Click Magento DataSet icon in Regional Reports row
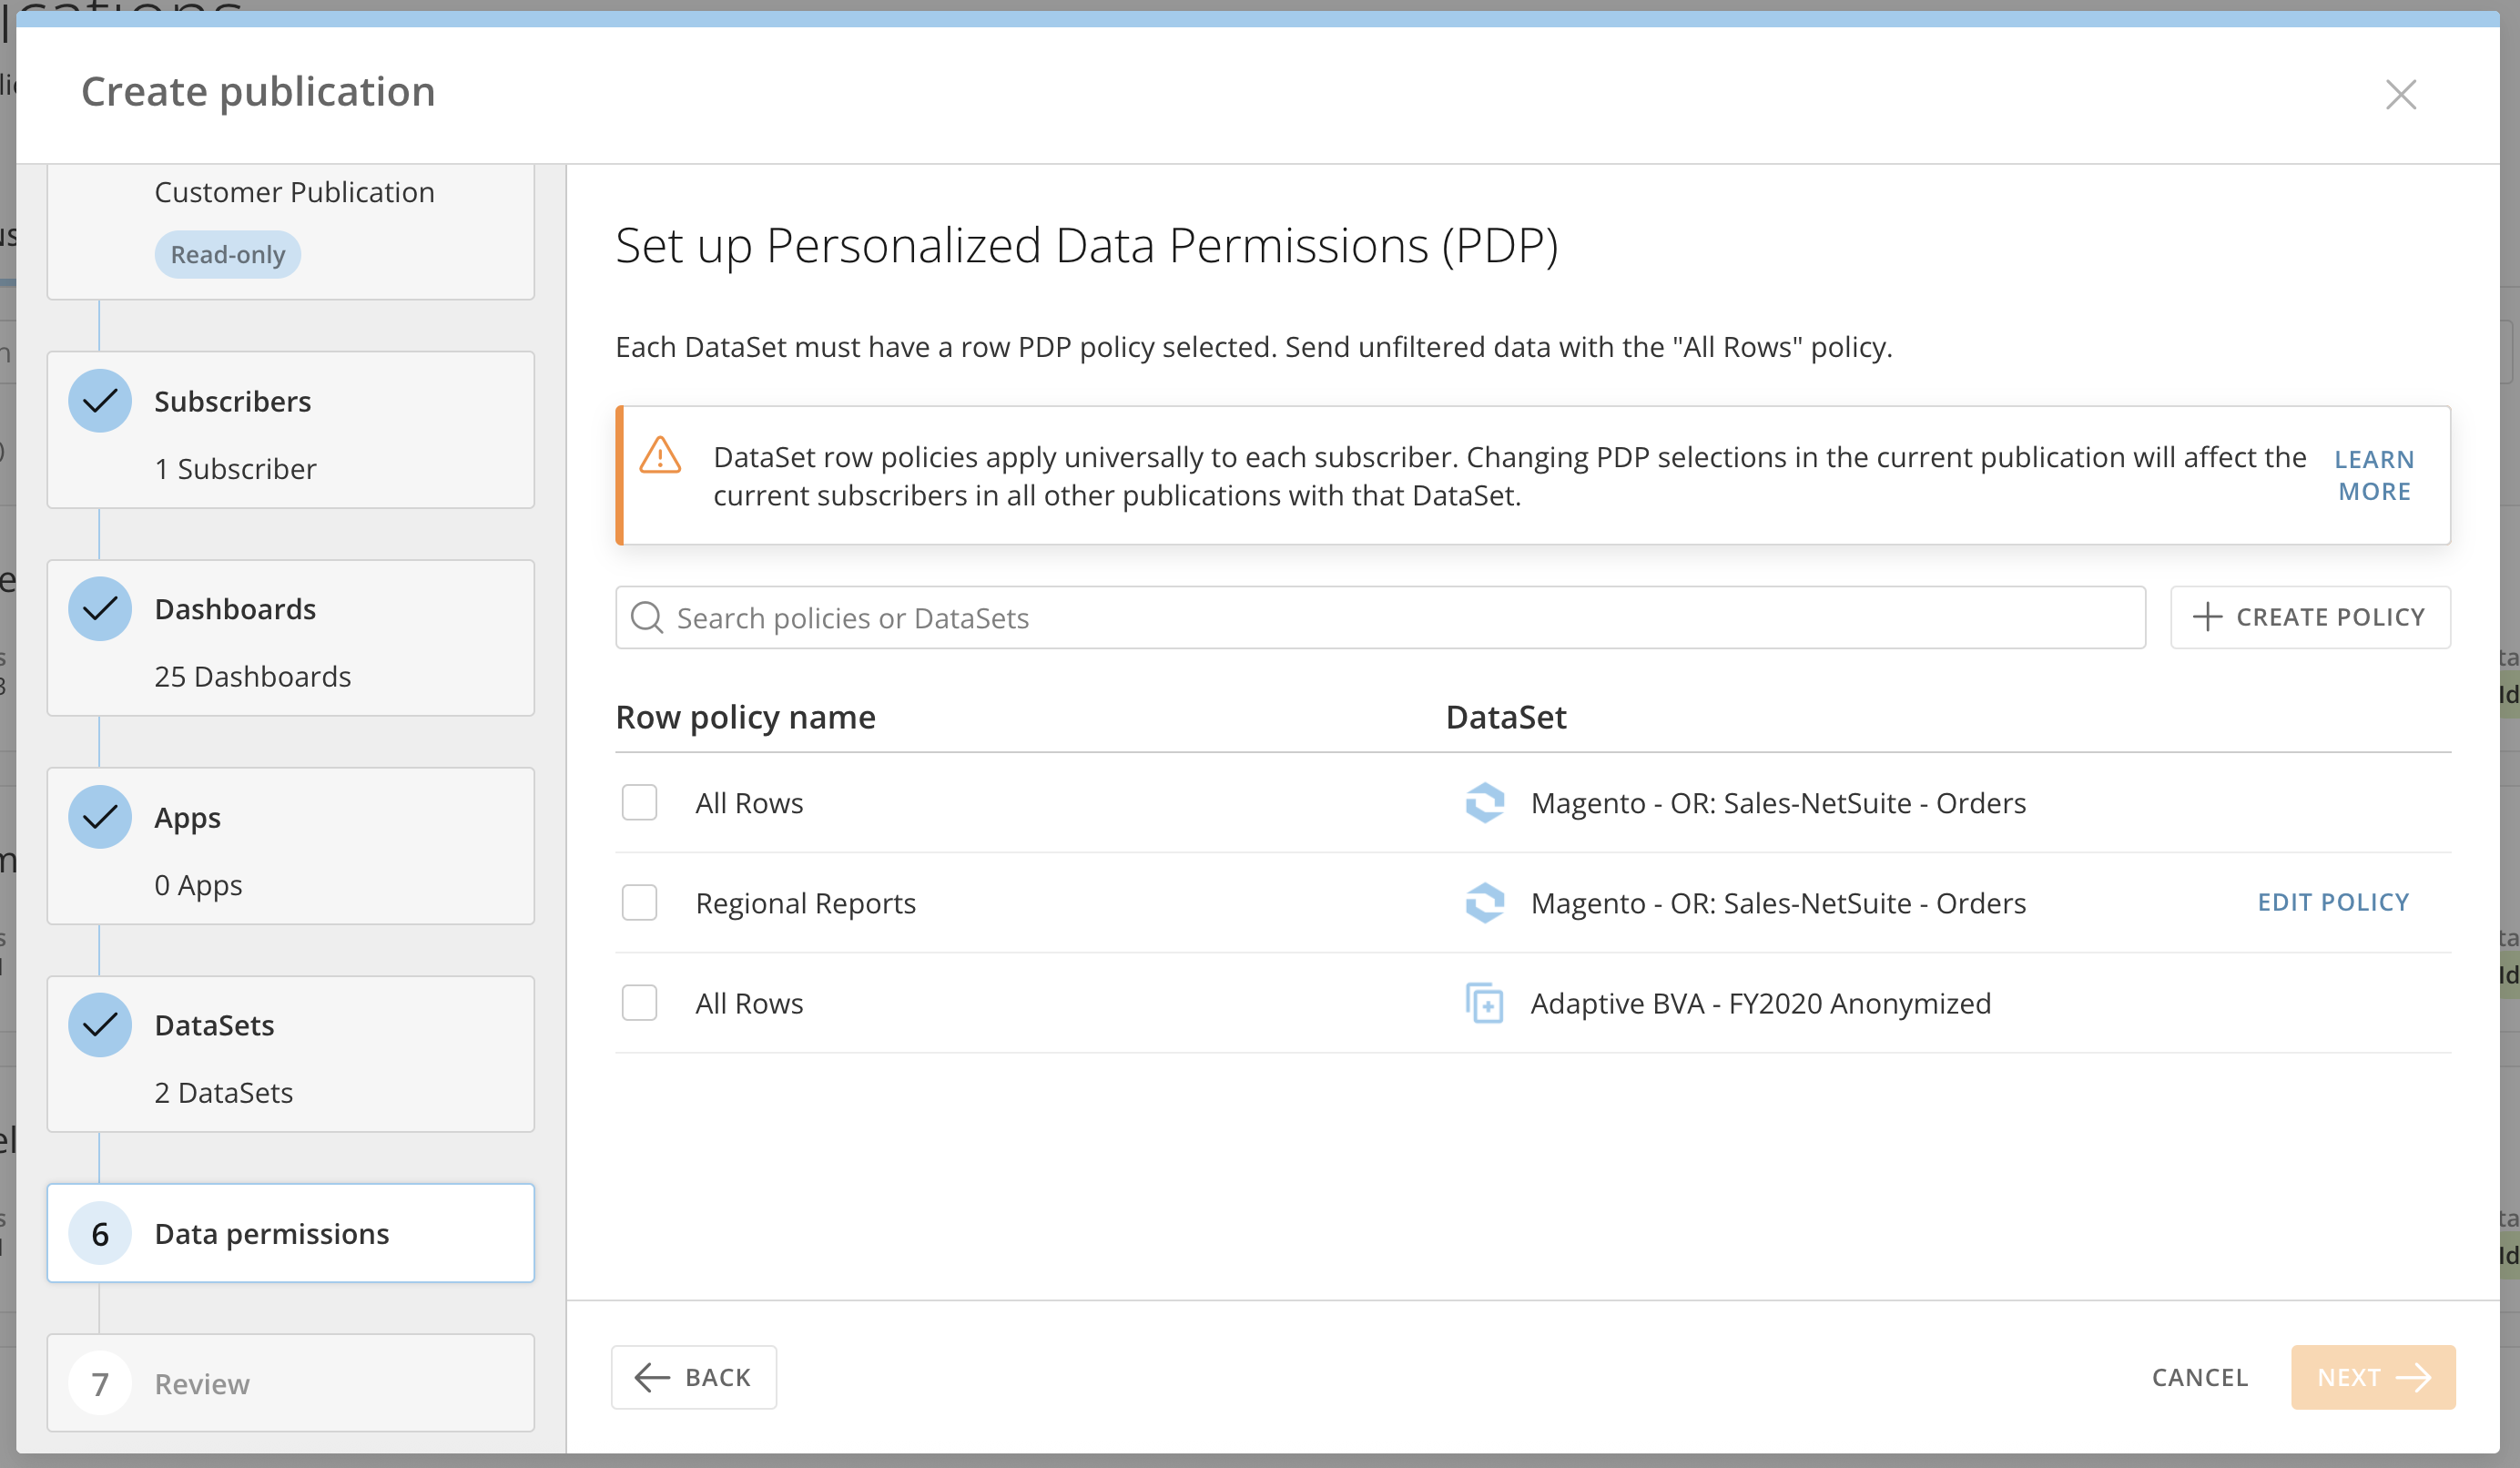Screen dimensions: 2520x1468 1484,902
